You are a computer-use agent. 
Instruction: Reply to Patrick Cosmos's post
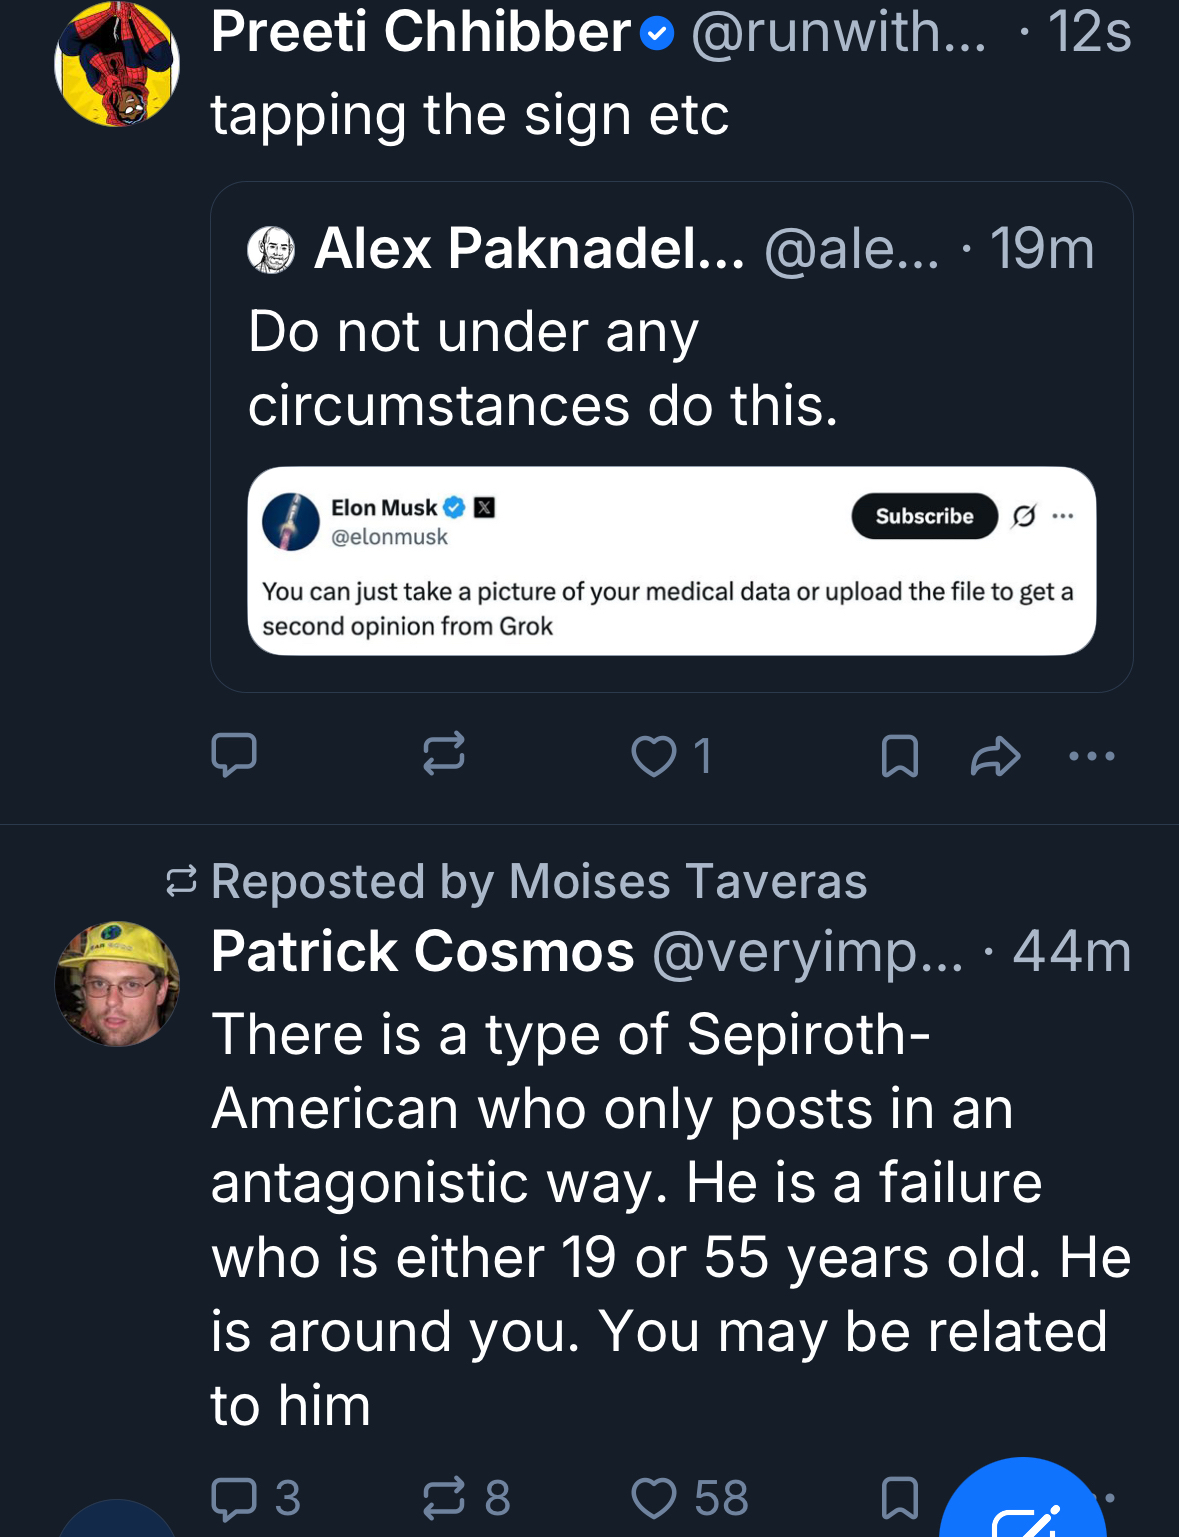click(x=236, y=1498)
